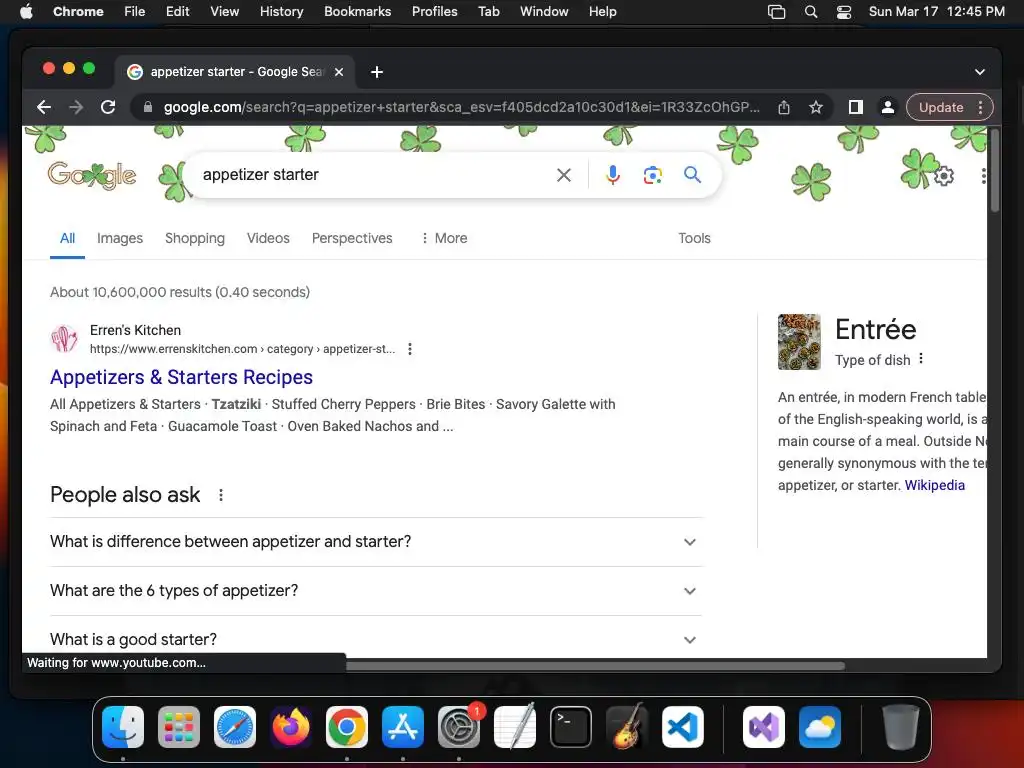The height and width of the screenshot is (768, 1024).
Task: Expand 'What is difference between appetizer and starter?'
Action: (376, 542)
